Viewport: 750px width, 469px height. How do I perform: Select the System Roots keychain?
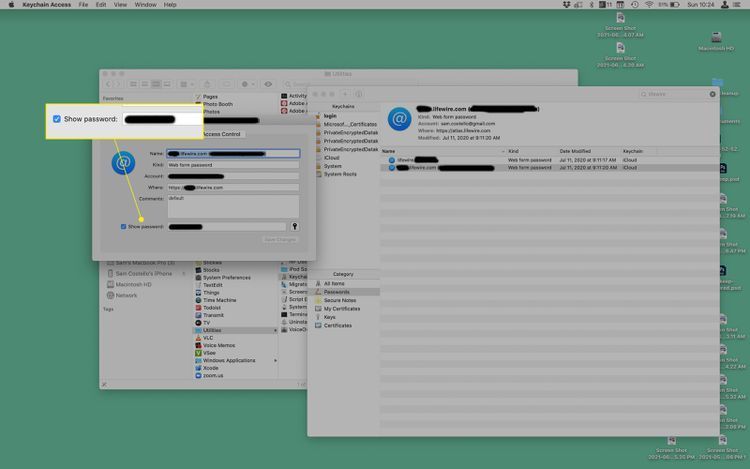(338, 174)
